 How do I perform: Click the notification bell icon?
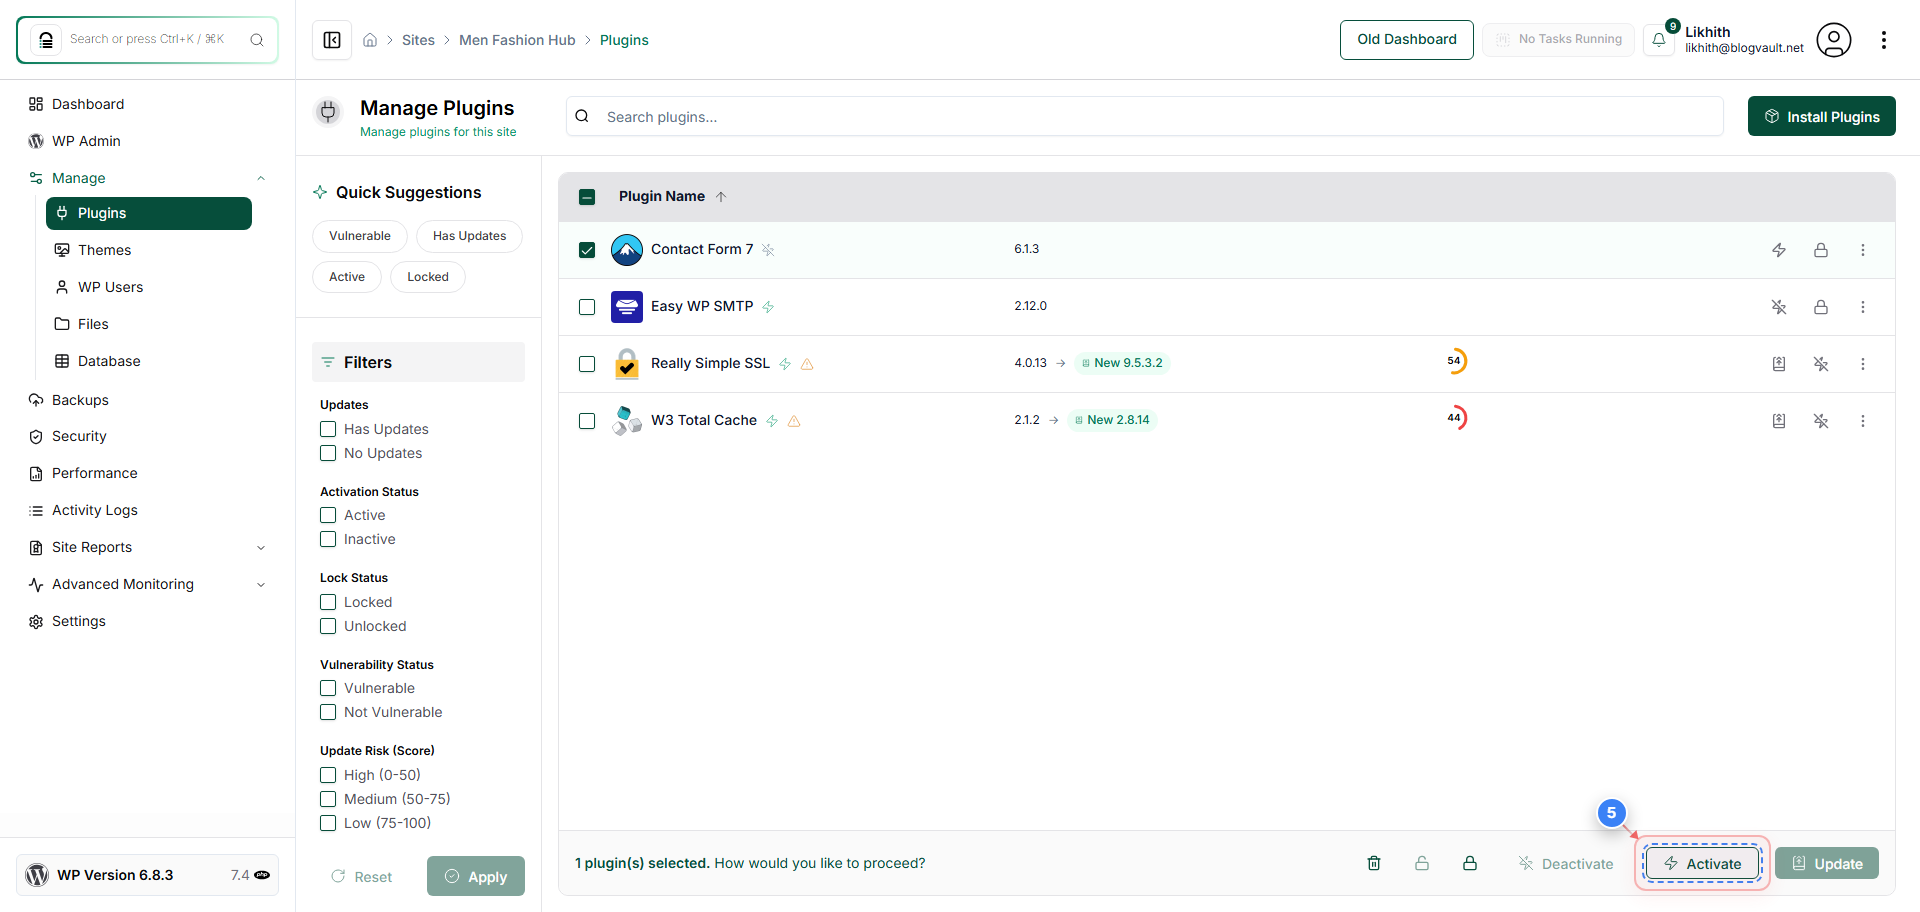1659,40
